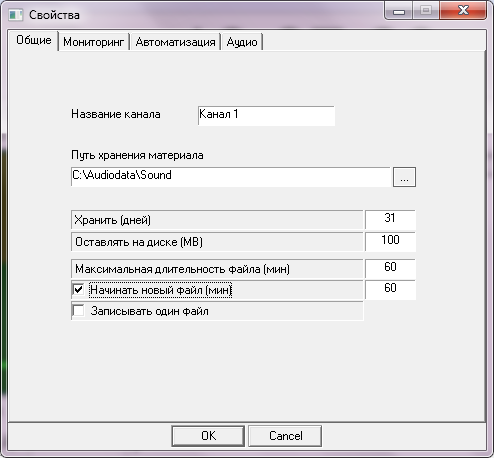Image resolution: width=494 pixels, height=458 pixels.
Task: Focus the Название канала text field
Action: pos(266,116)
